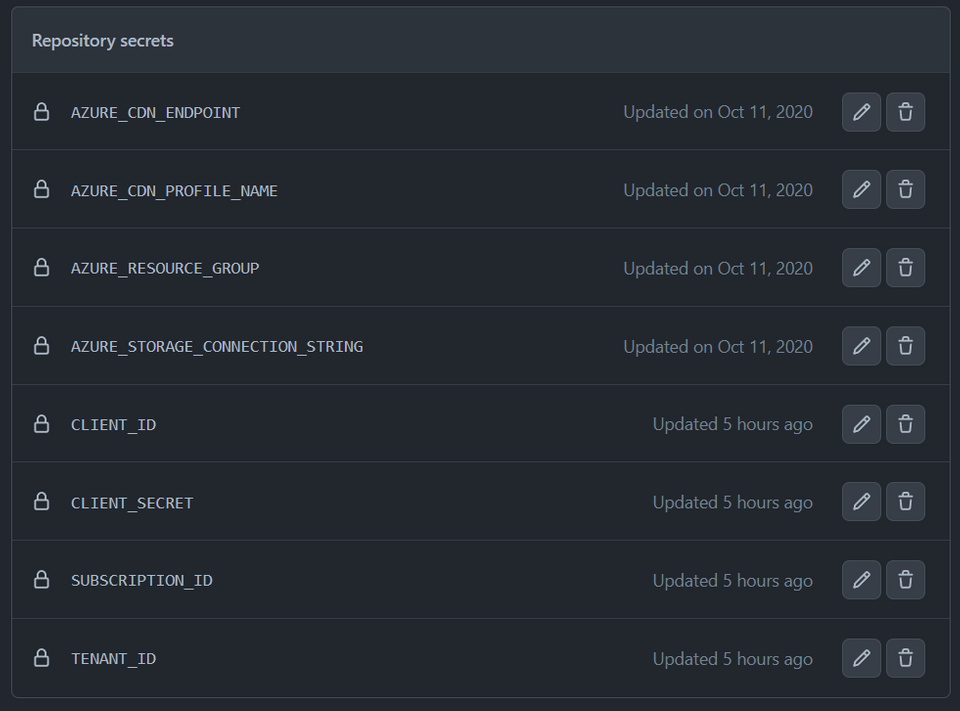Edit the AZURE_STORAGE_CONNECTION_STRING secret
Screen dimensions: 960x711
861,346
